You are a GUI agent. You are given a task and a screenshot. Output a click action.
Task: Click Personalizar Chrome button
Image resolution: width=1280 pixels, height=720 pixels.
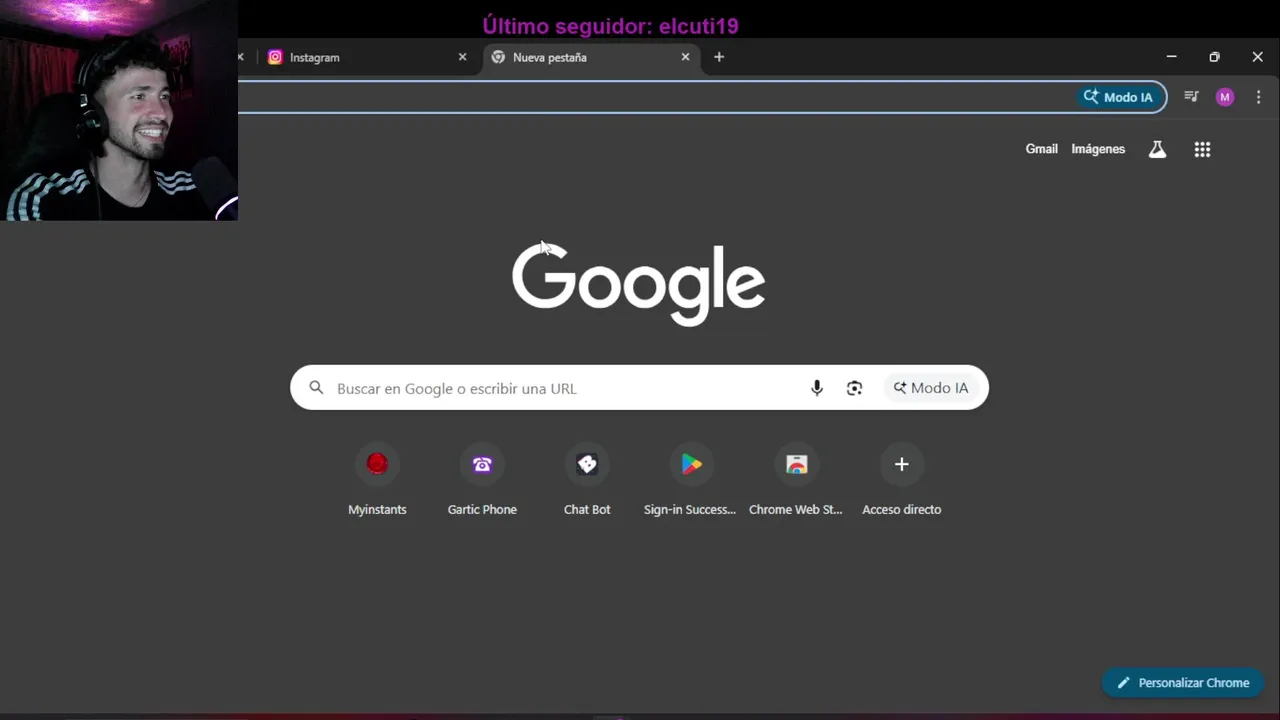coord(1183,682)
